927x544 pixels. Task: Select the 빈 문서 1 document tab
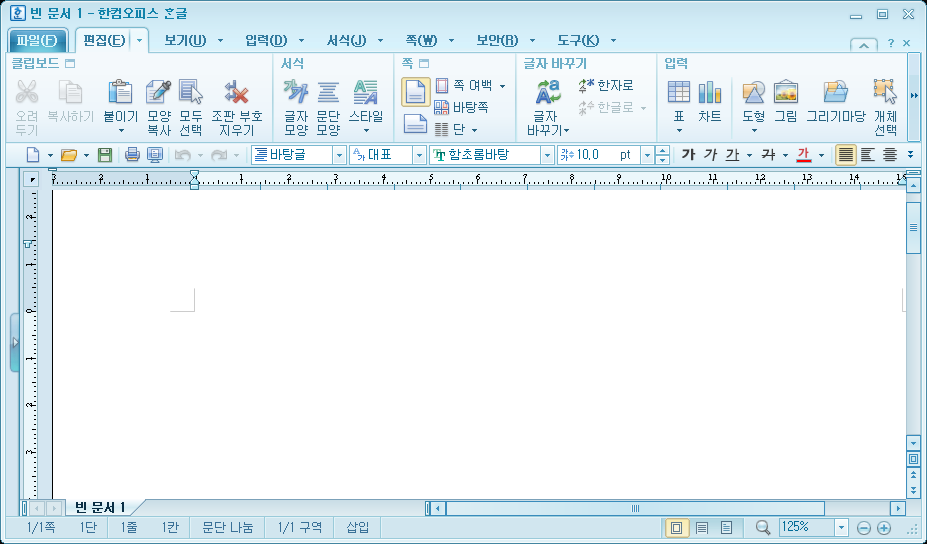tap(100, 507)
